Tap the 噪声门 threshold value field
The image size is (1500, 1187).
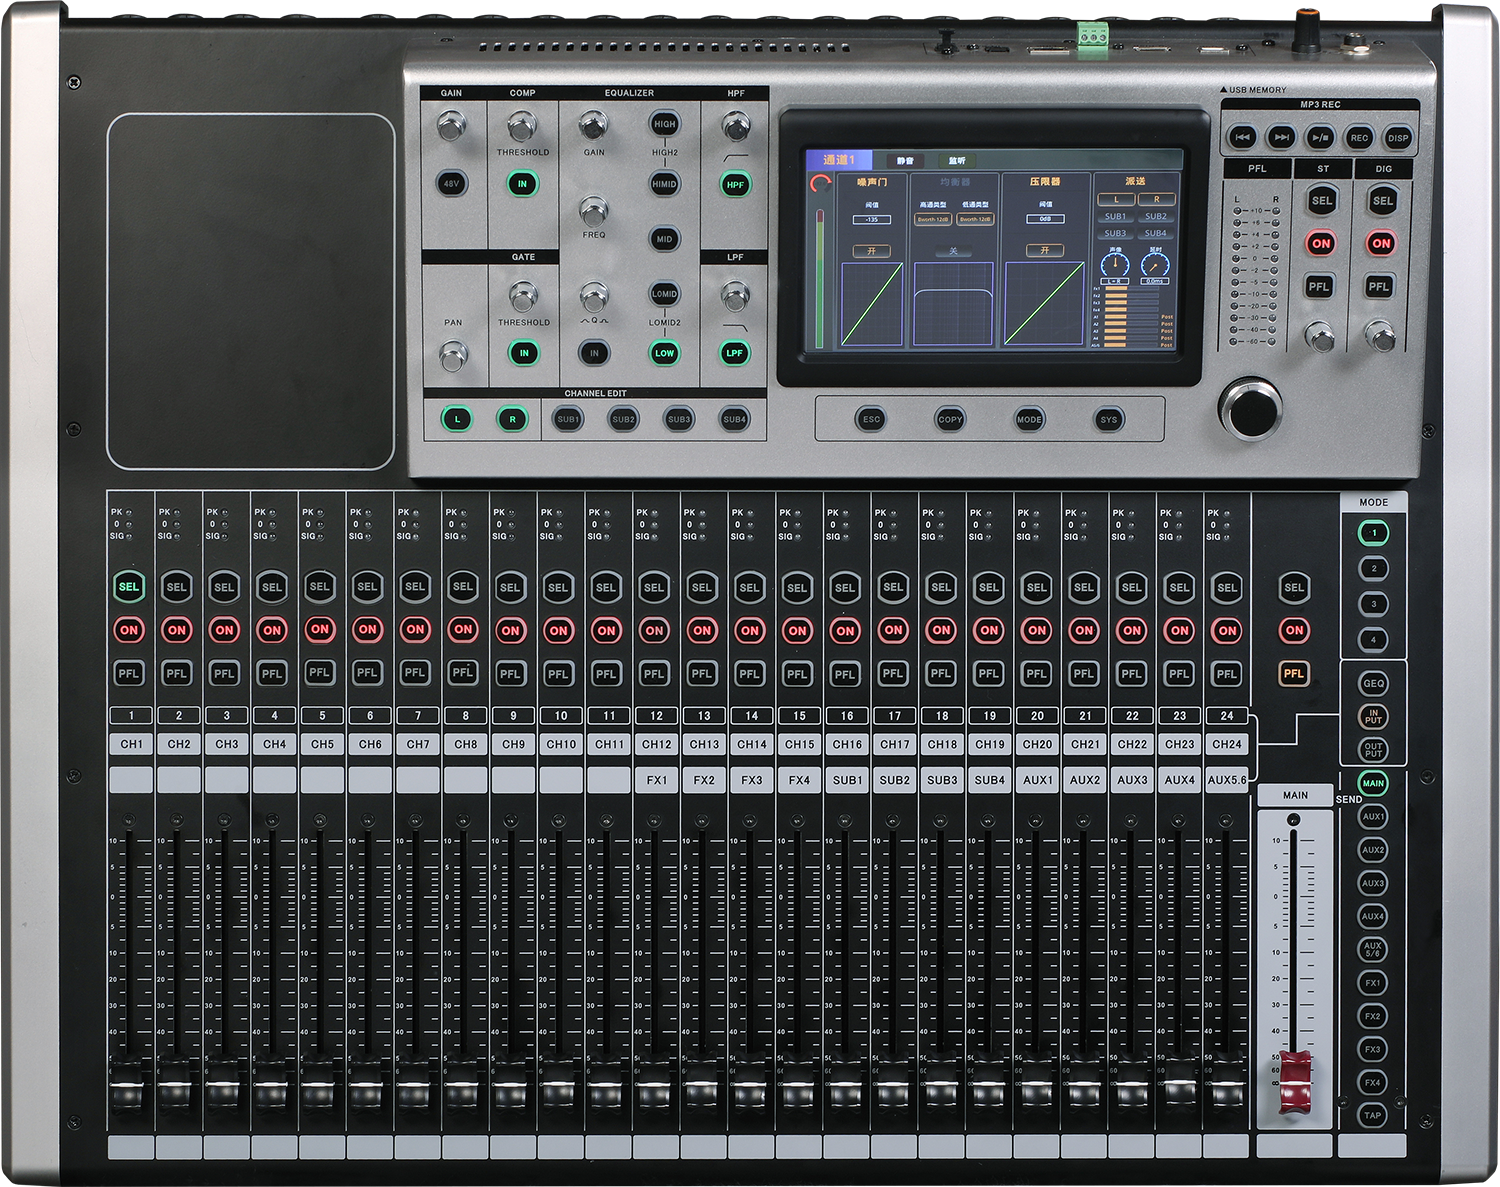point(871,219)
